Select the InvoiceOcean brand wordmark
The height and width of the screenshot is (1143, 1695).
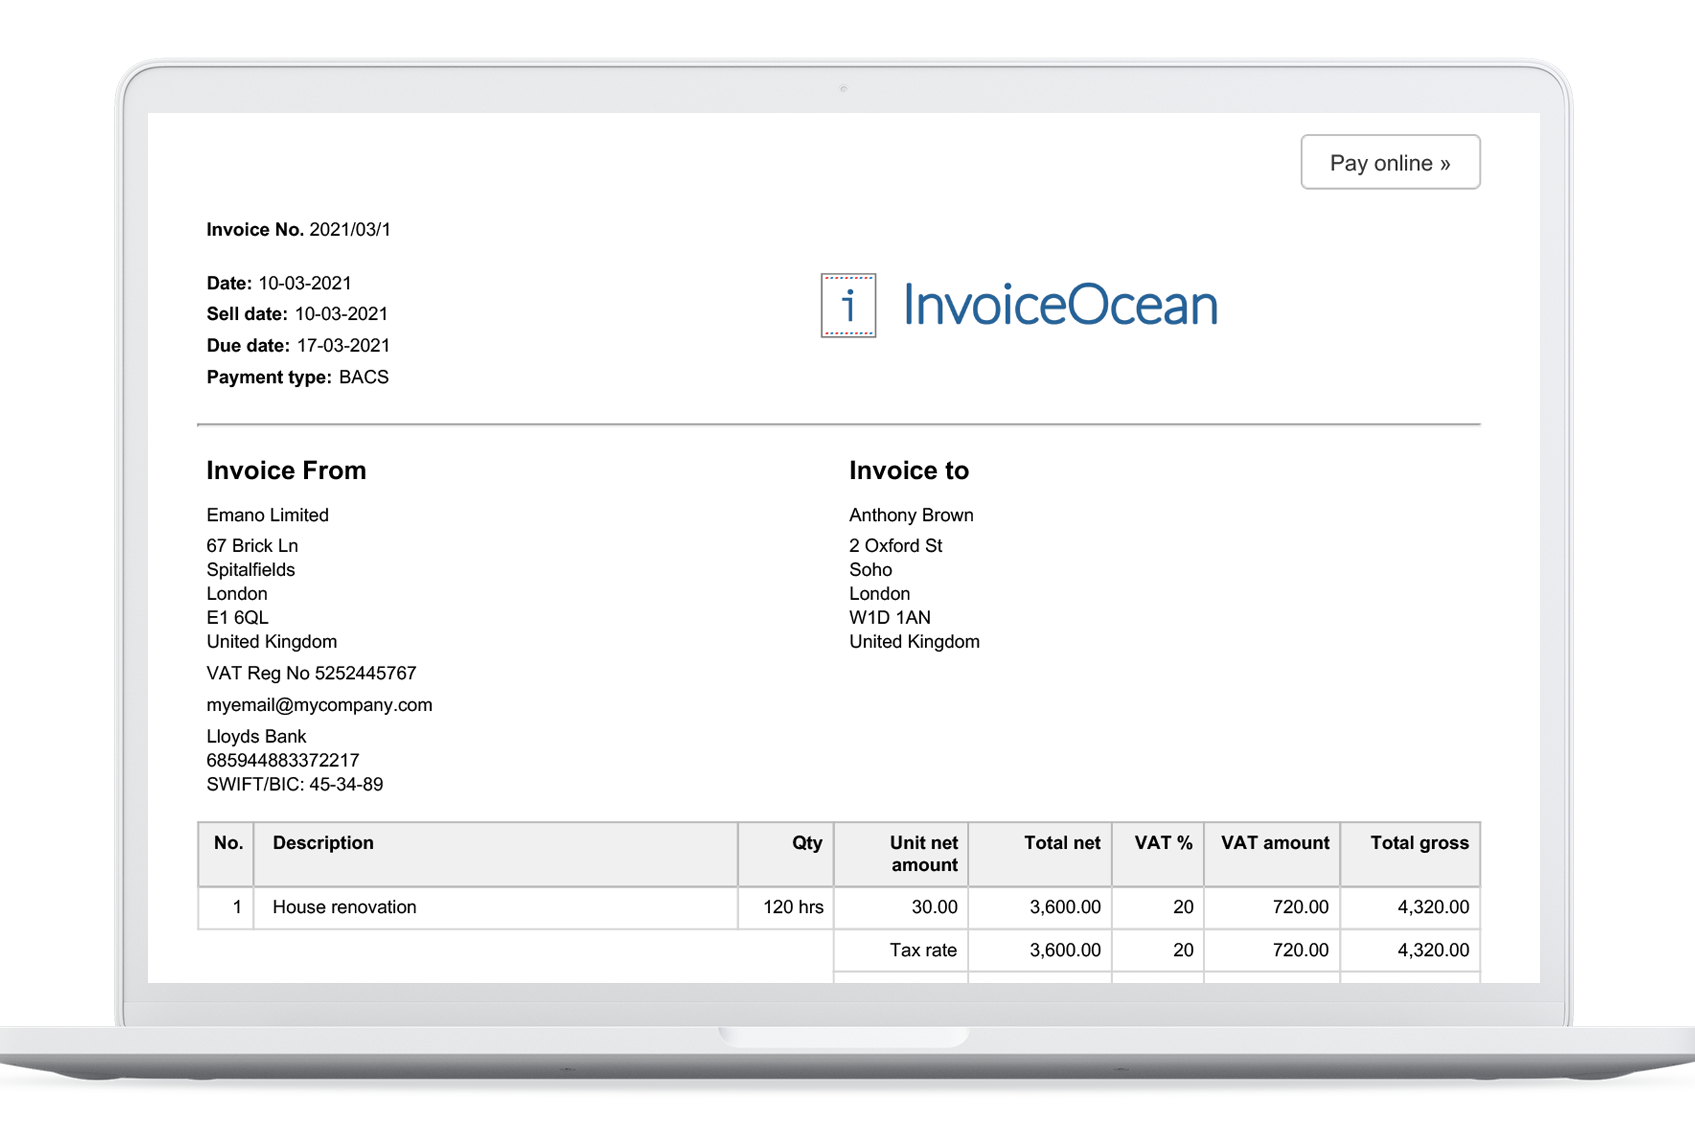[1057, 305]
